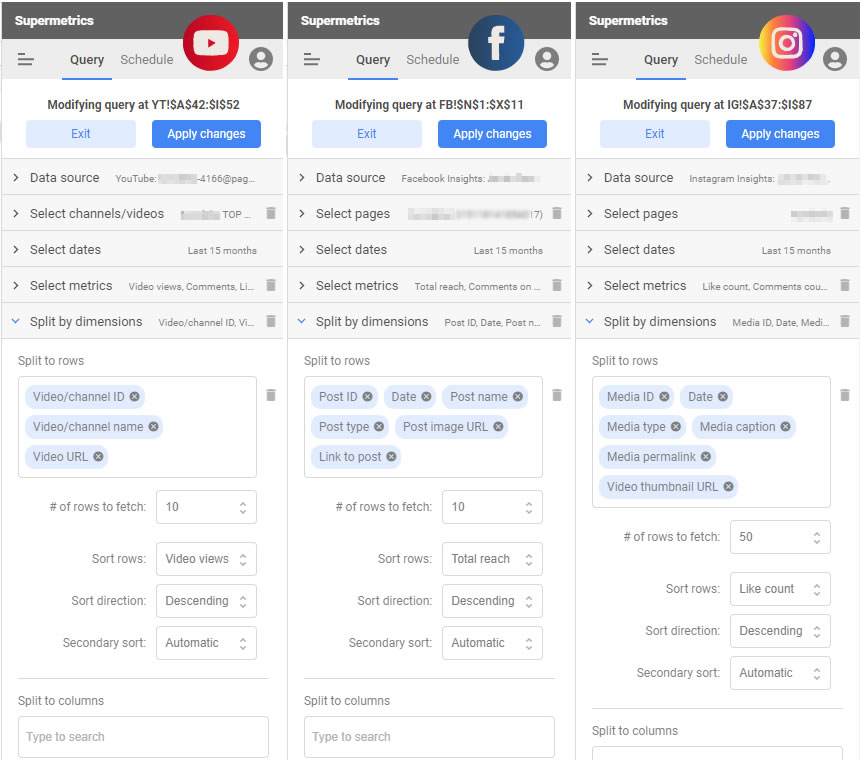The width and height of the screenshot is (862, 760).
Task: Apply changes to the Facebook query
Action: (492, 134)
